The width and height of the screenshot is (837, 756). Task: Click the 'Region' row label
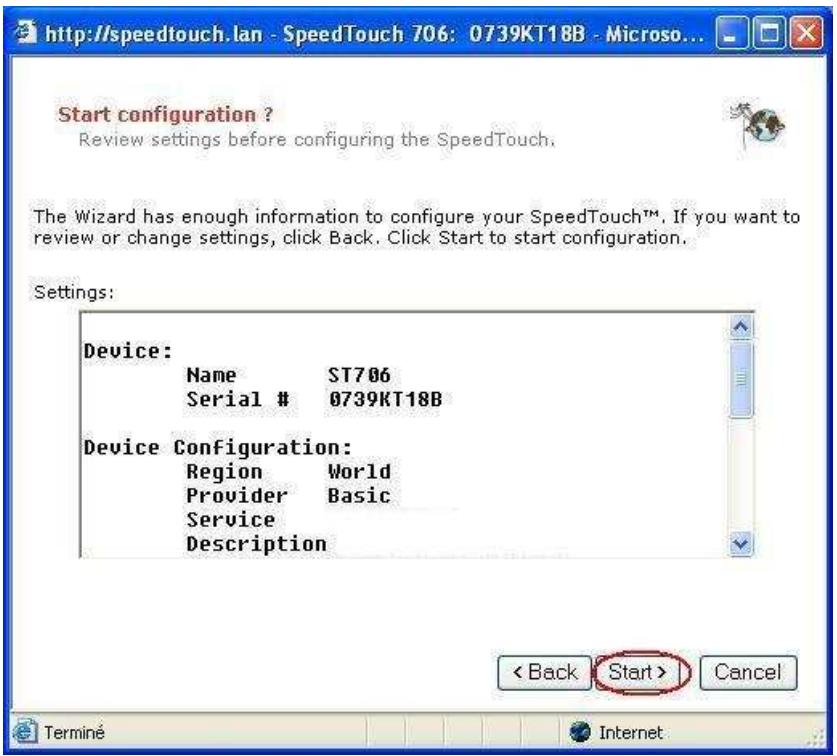pos(224,472)
